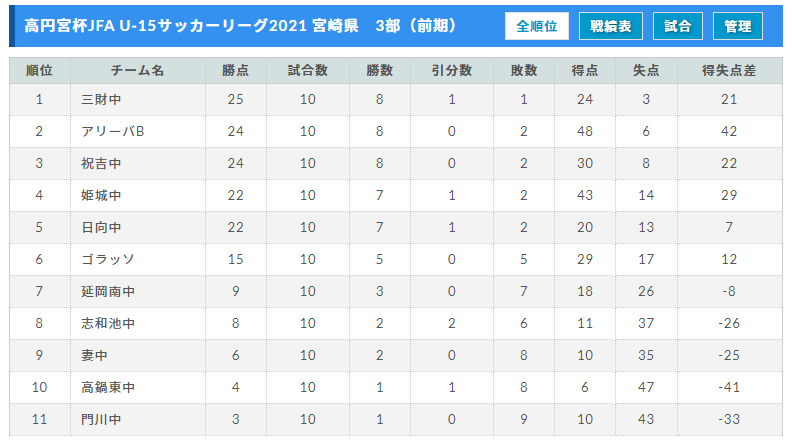Select team 門川中 row
792x446 pixels.
pyautogui.click(x=396, y=419)
